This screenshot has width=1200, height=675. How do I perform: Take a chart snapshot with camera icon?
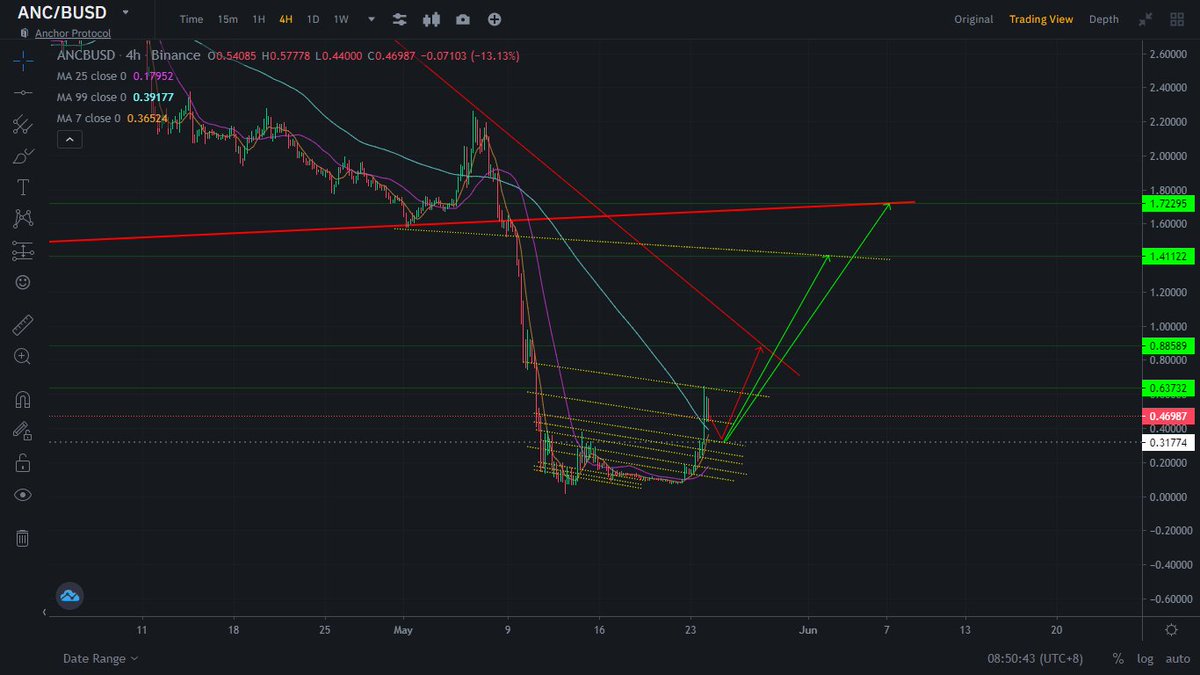[463, 19]
